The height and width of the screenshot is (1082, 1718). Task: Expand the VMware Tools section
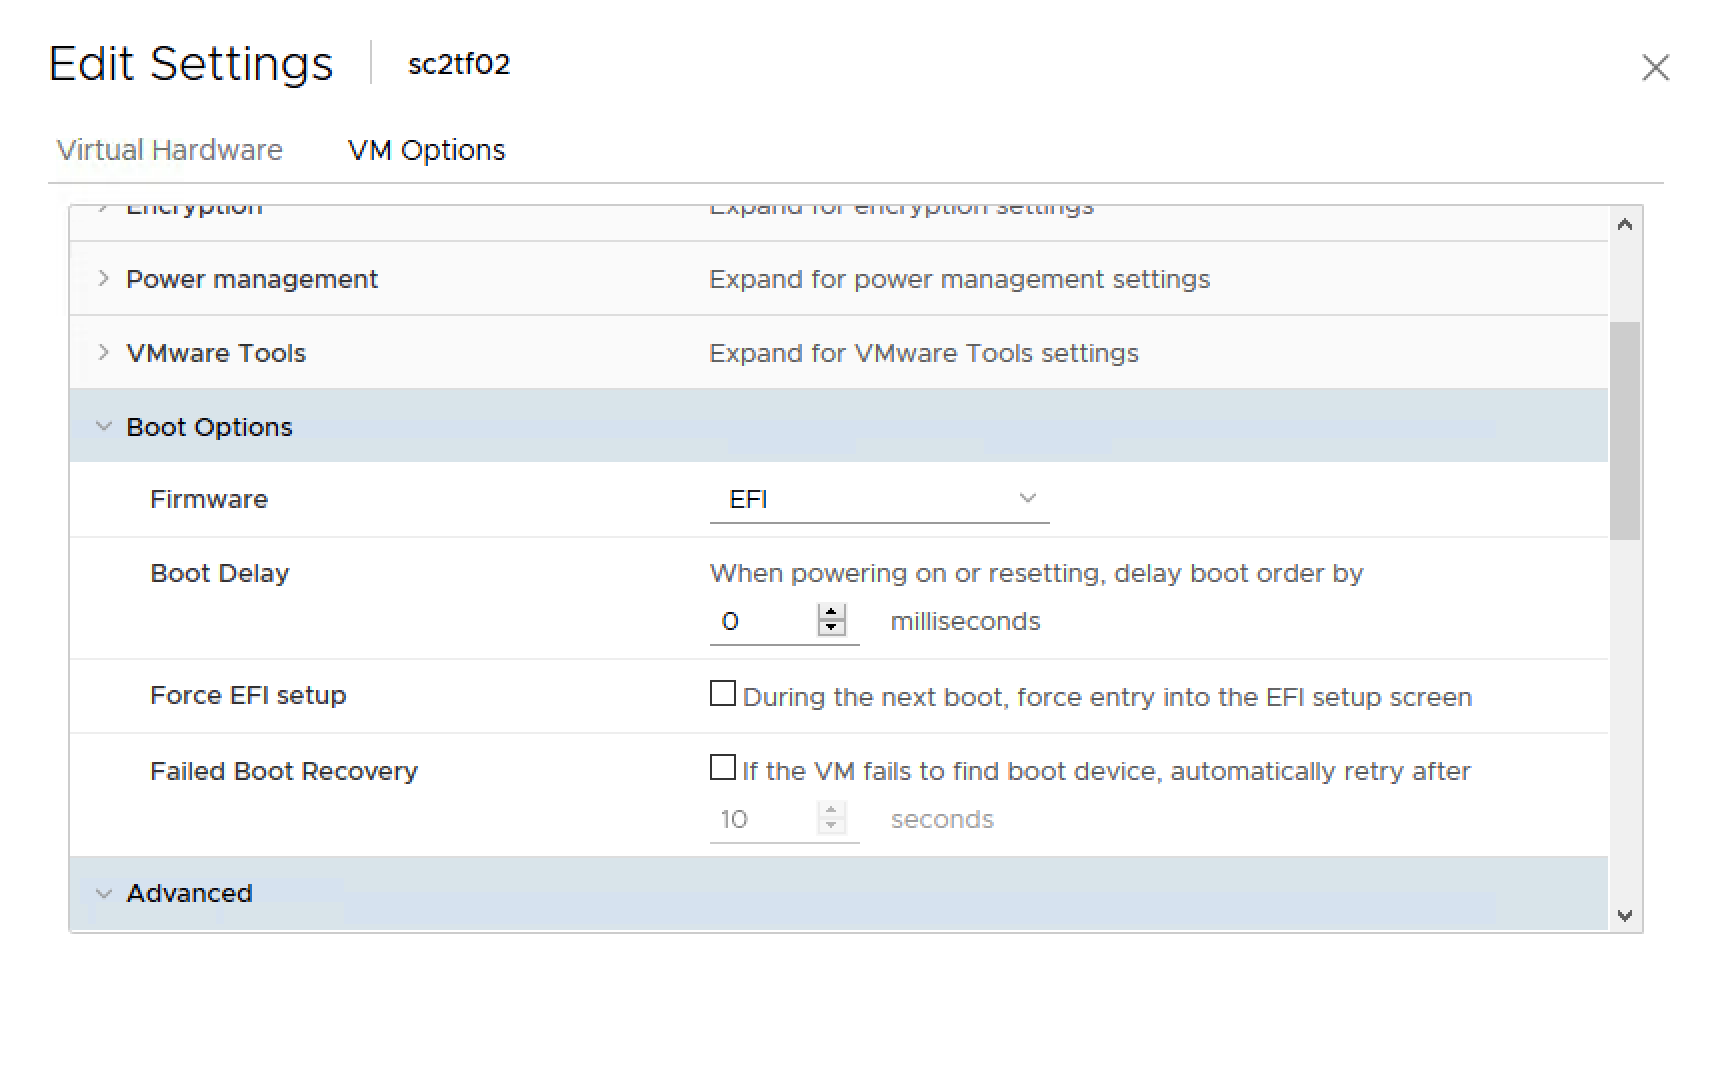pyautogui.click(x=103, y=353)
